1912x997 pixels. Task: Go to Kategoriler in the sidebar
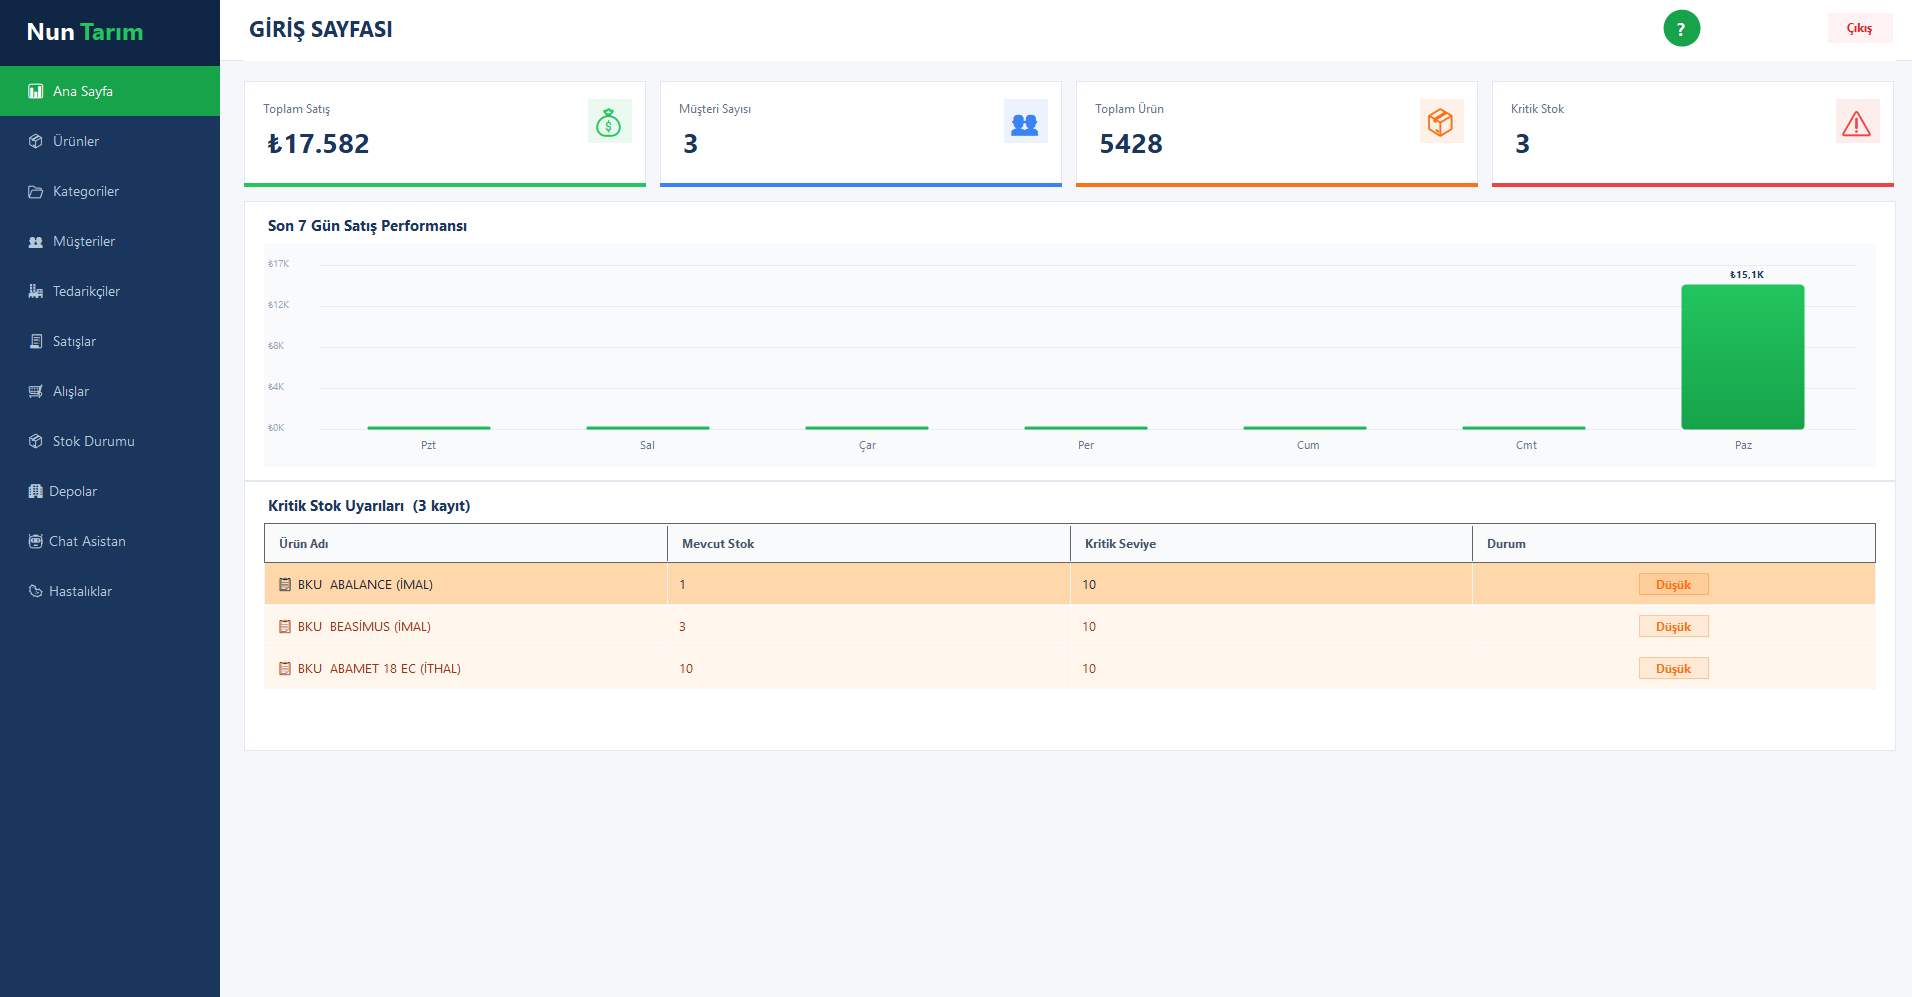coord(85,191)
